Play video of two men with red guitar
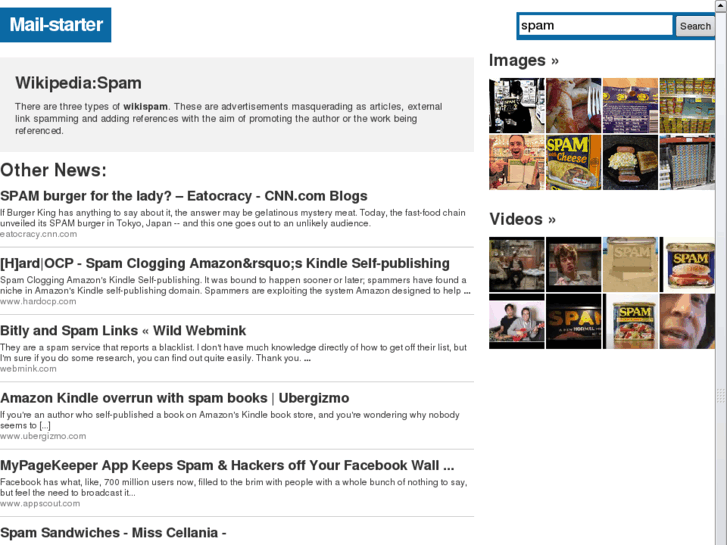The image size is (727, 545). pyautogui.click(x=517, y=321)
